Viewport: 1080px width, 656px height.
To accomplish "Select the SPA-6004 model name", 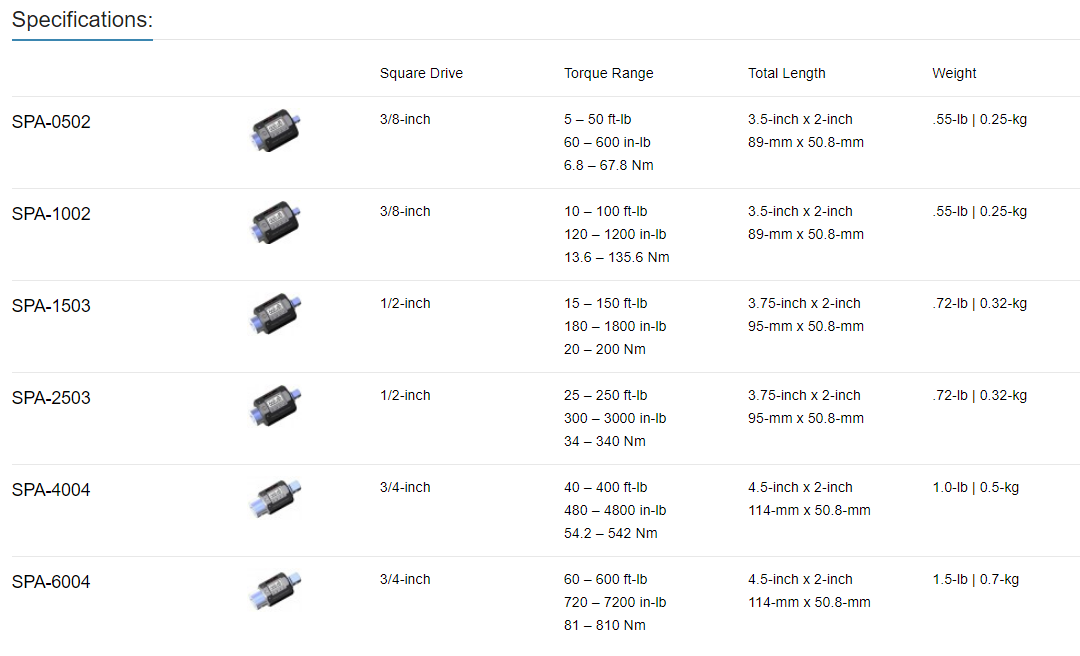I will [x=51, y=582].
